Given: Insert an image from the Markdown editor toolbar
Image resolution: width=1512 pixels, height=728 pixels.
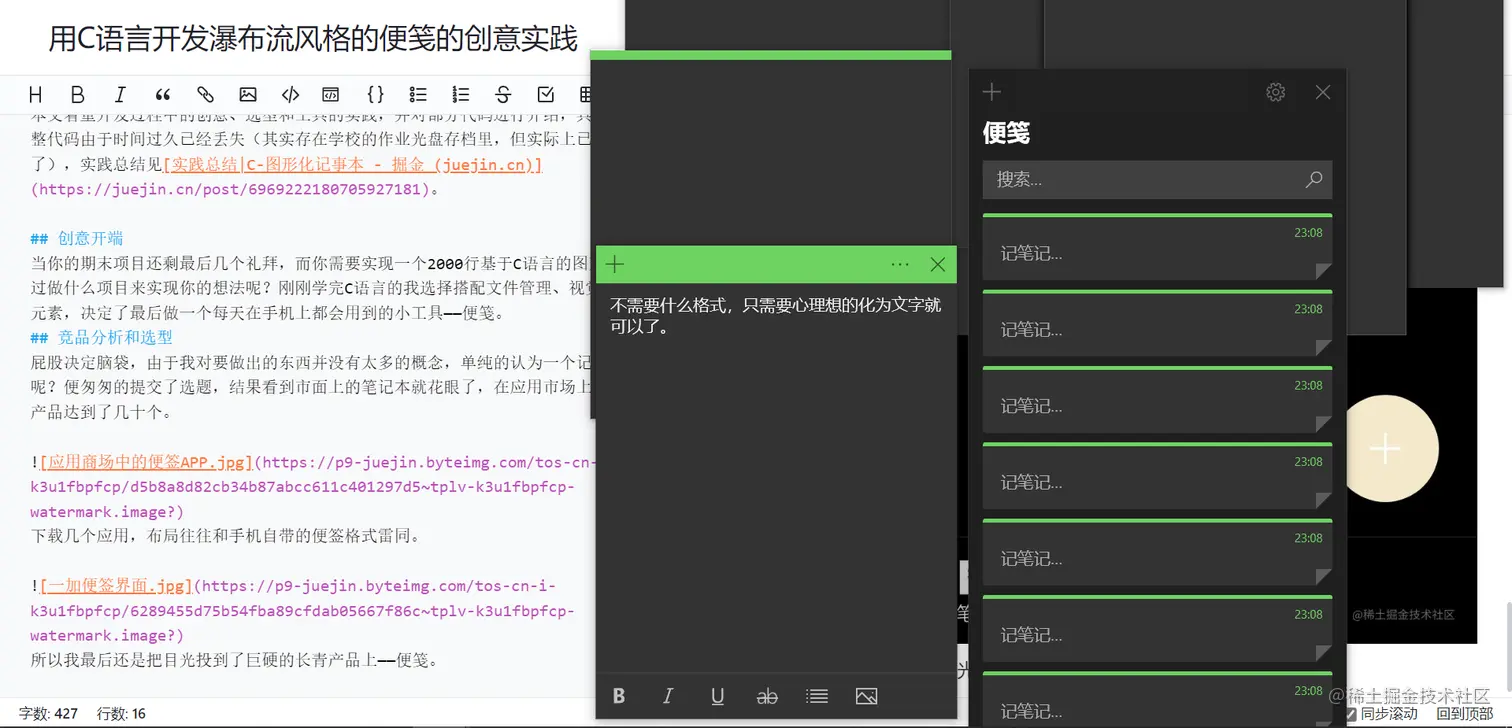Looking at the screenshot, I should pyautogui.click(x=248, y=95).
